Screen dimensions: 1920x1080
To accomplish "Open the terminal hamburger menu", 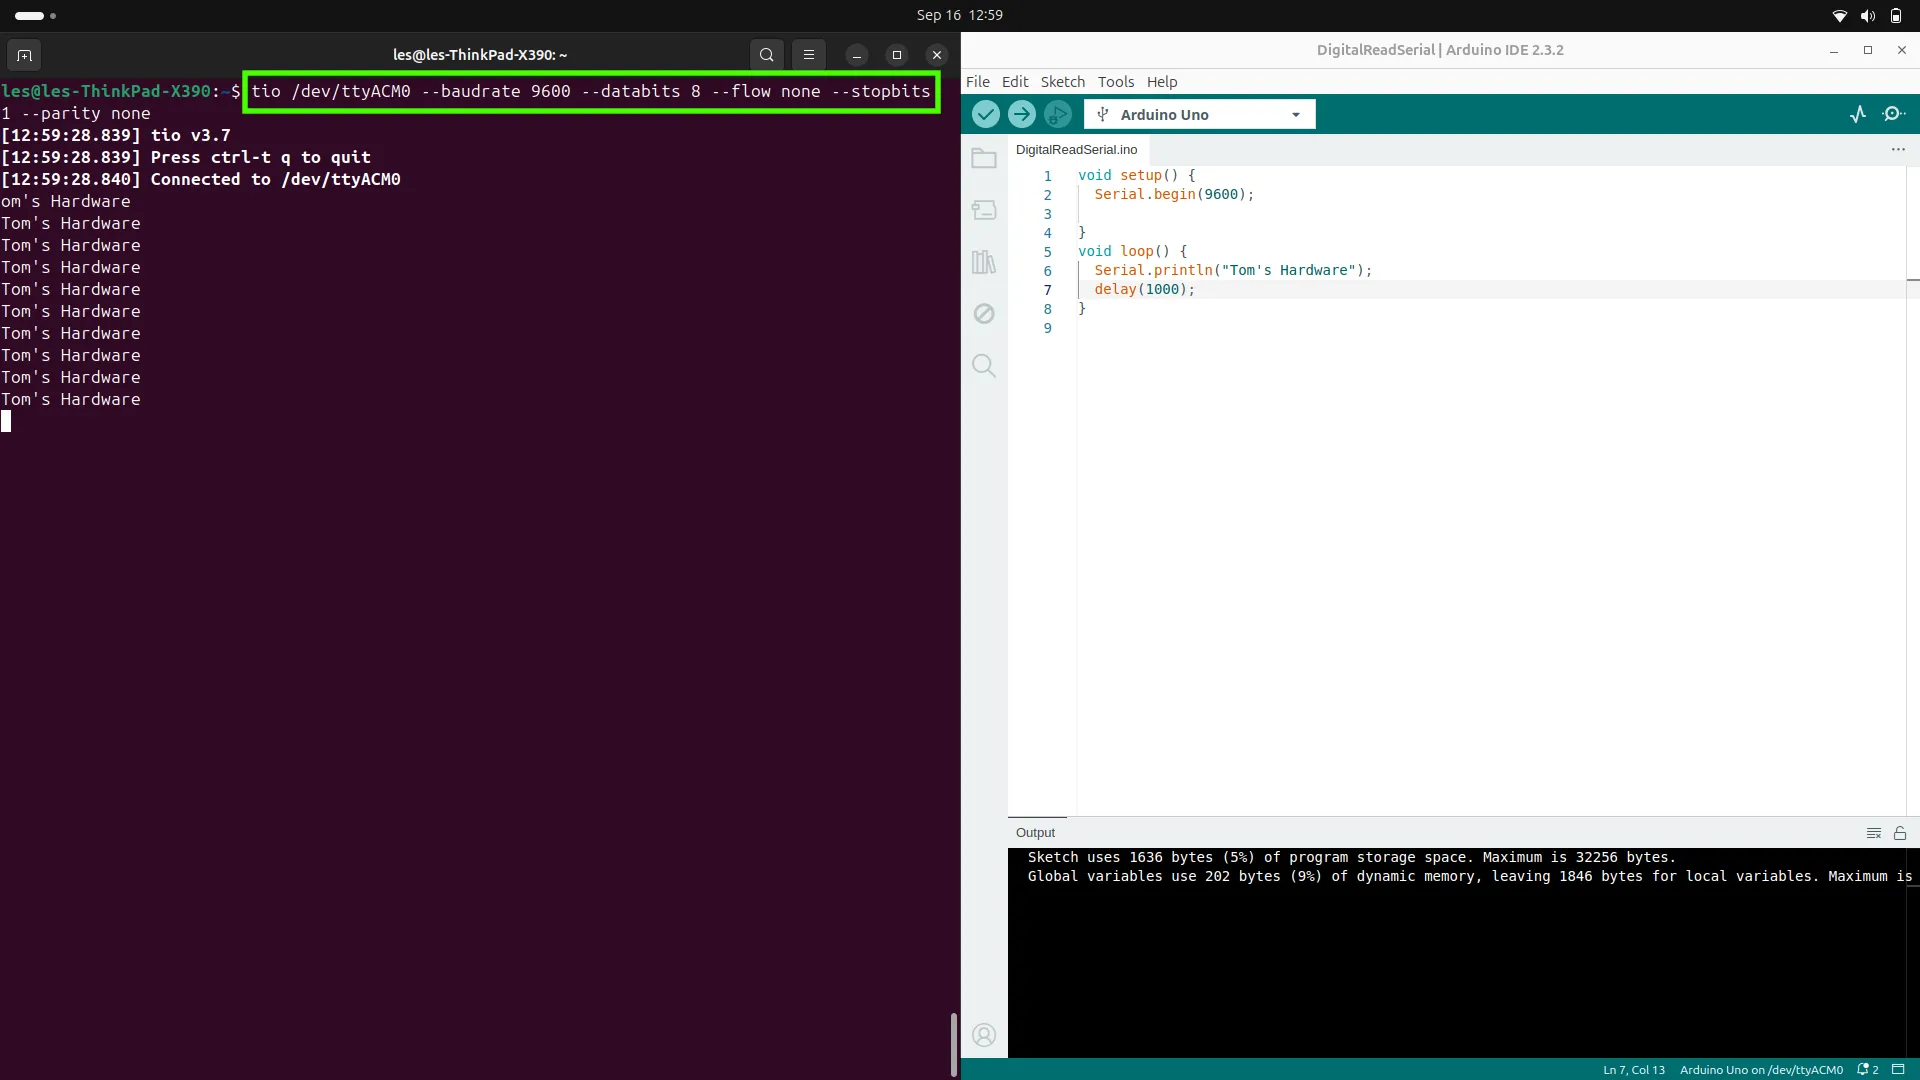I will tap(809, 55).
